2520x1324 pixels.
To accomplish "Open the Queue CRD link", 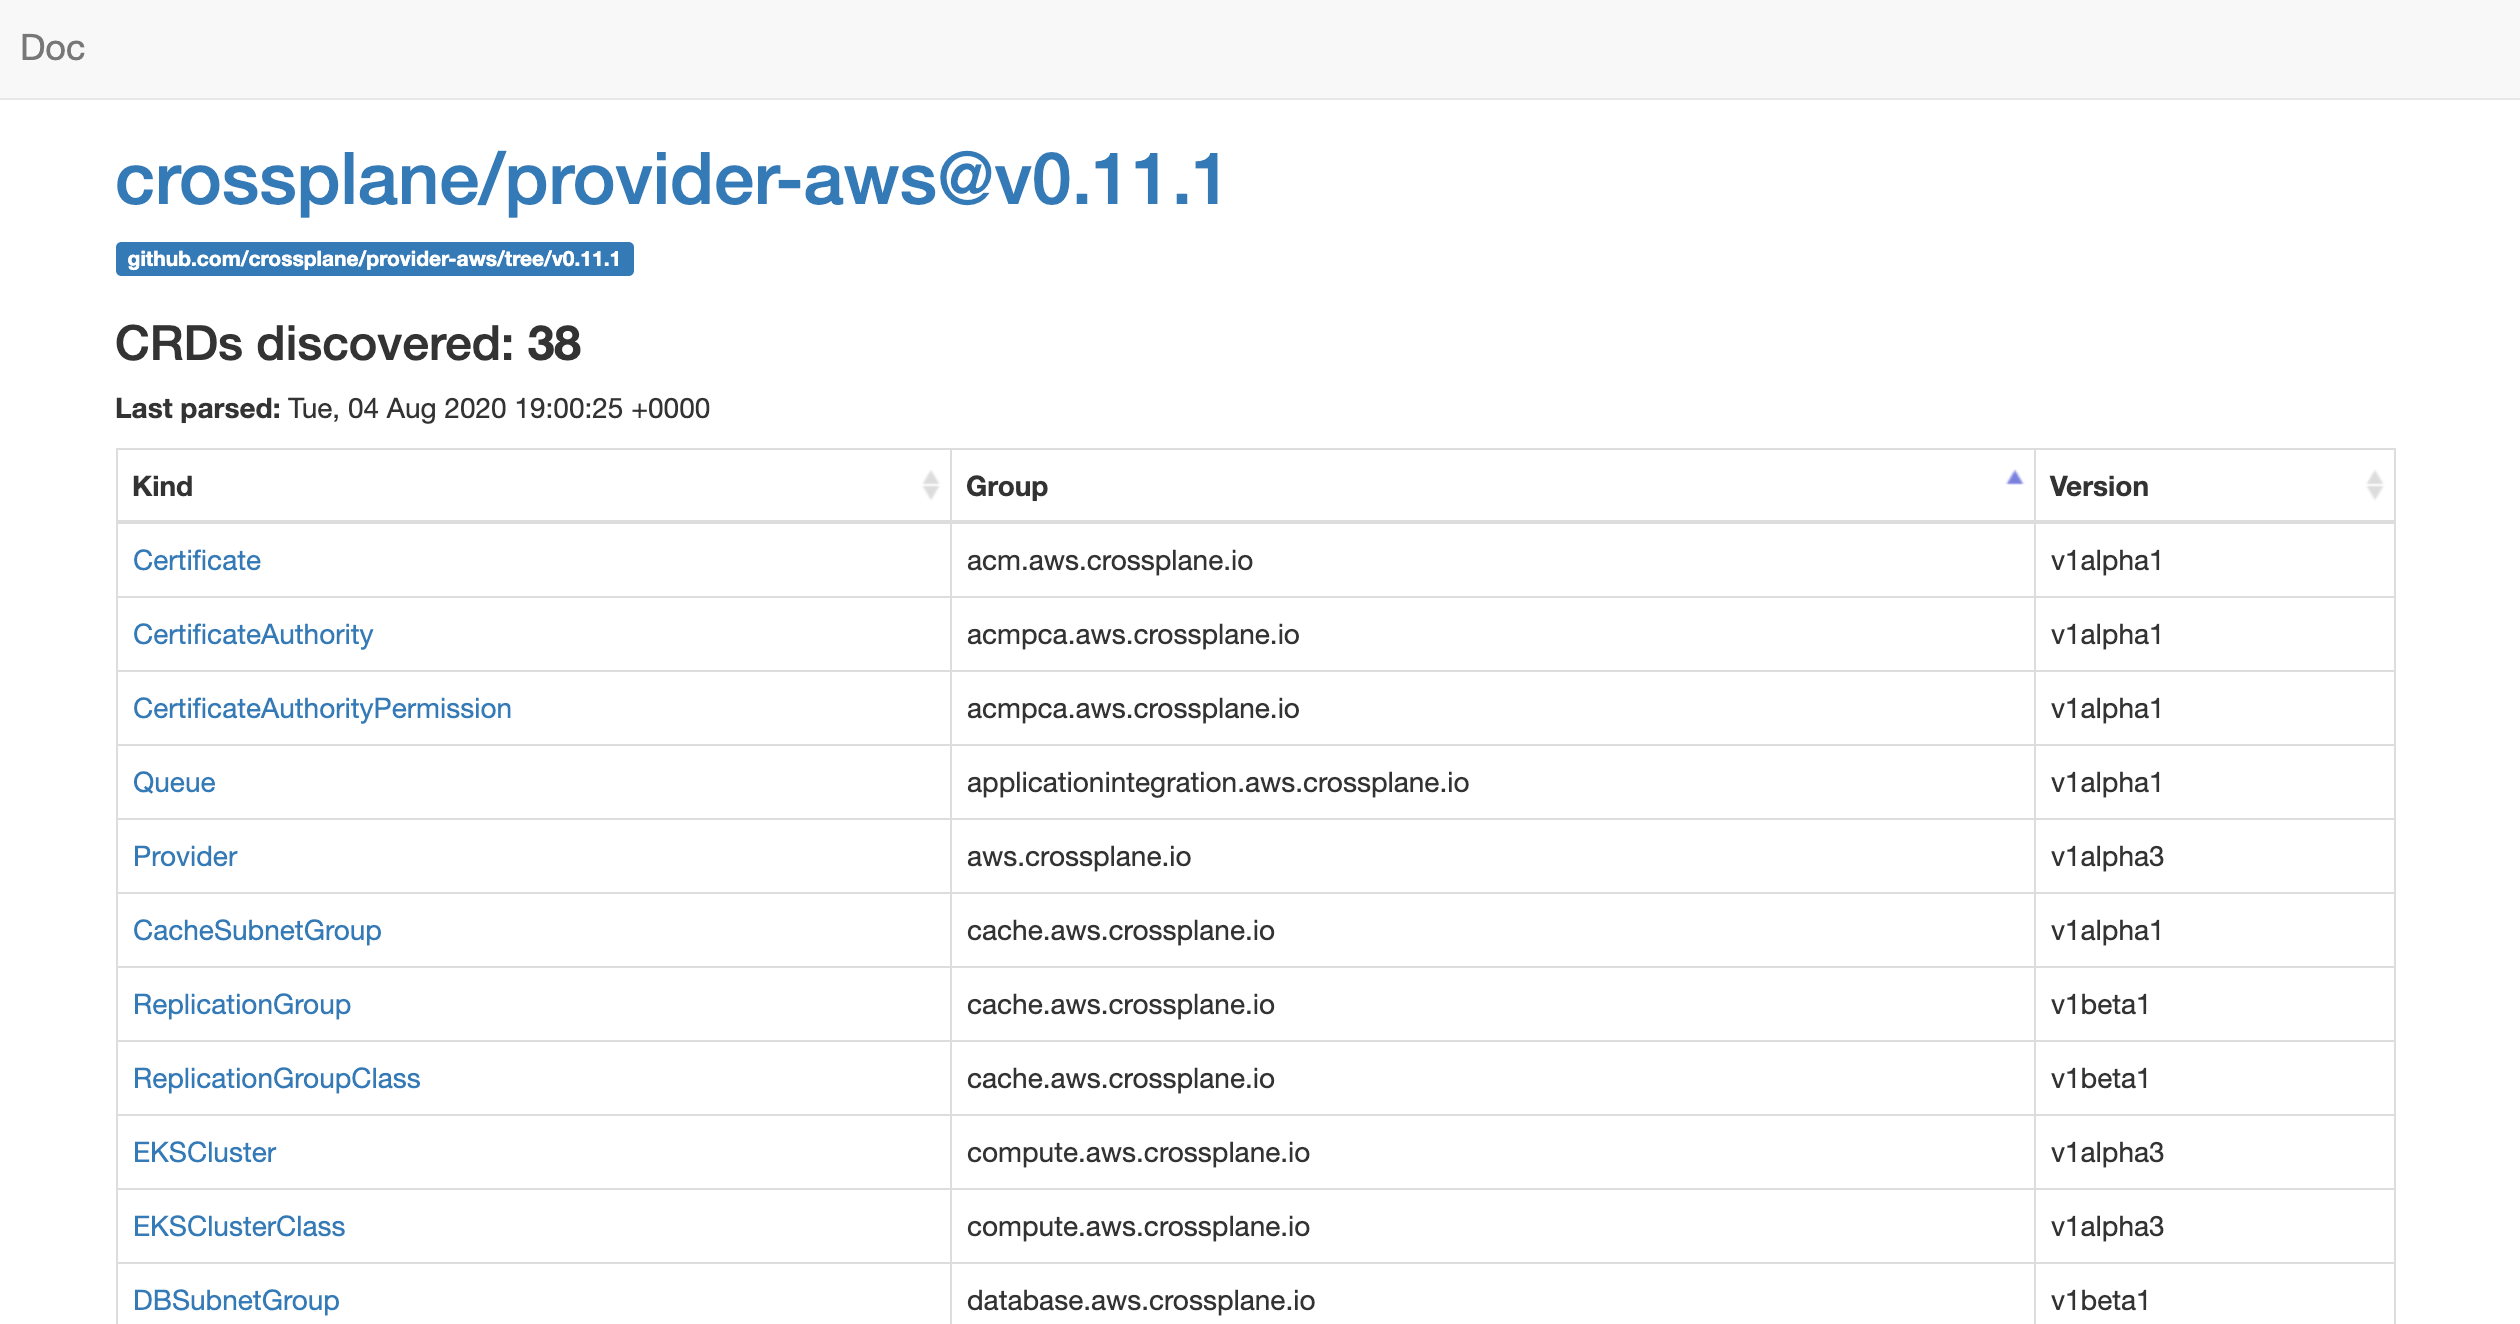I will pyautogui.click(x=174, y=782).
